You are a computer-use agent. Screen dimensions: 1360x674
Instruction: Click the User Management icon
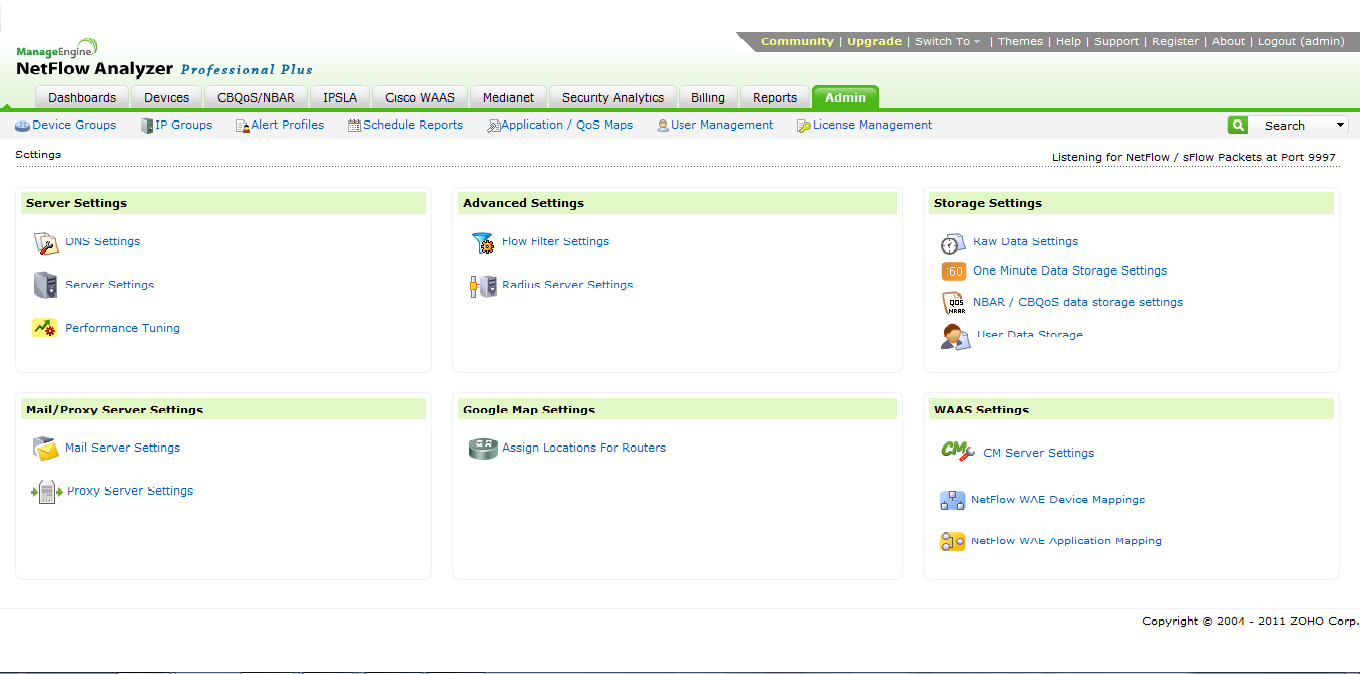click(x=663, y=126)
